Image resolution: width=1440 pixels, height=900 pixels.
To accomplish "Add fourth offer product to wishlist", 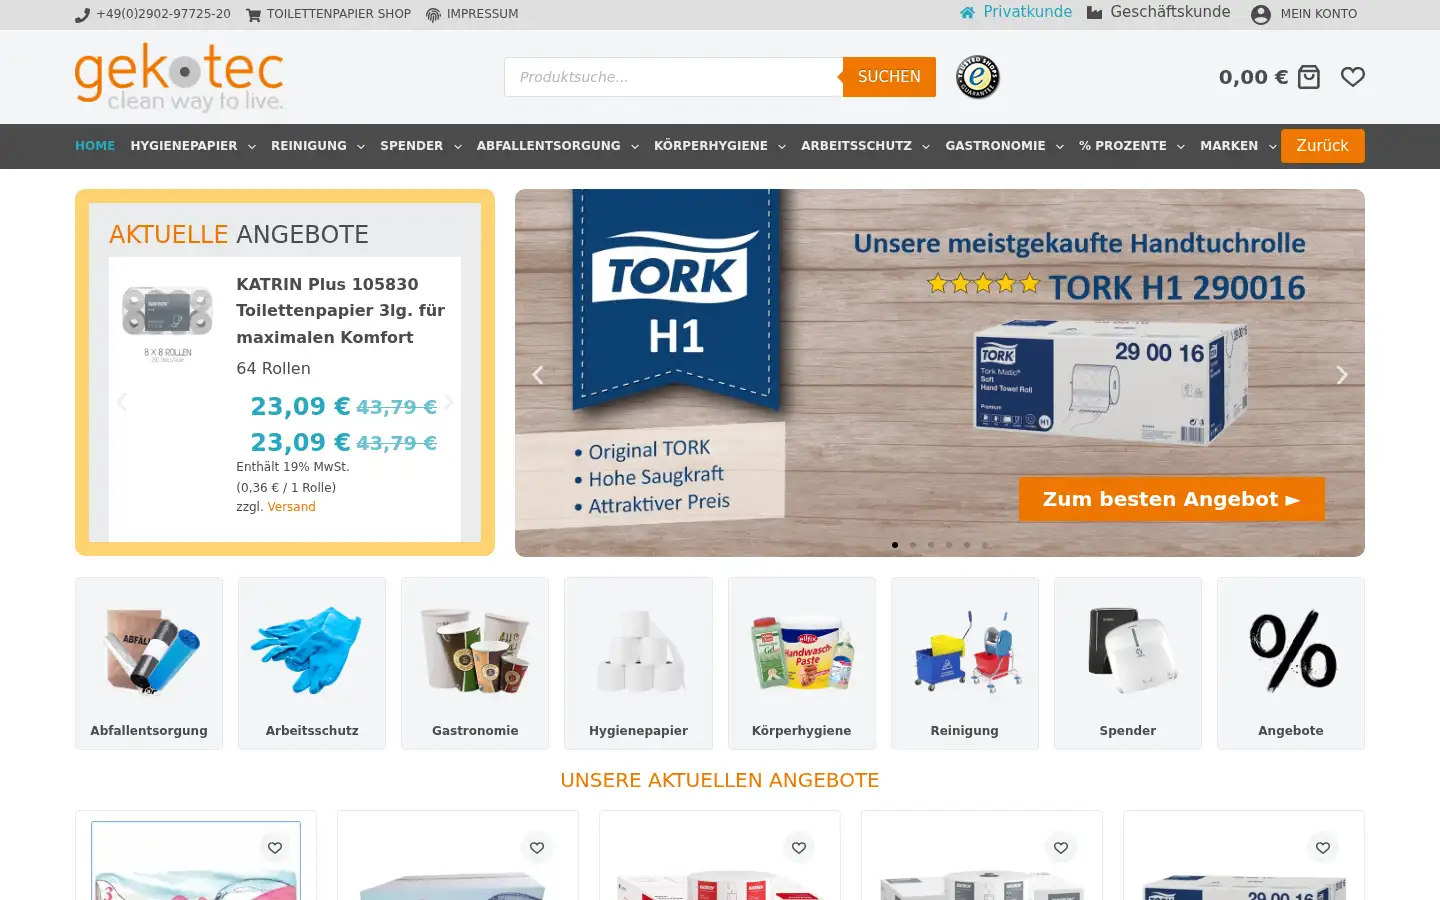I will [1061, 848].
